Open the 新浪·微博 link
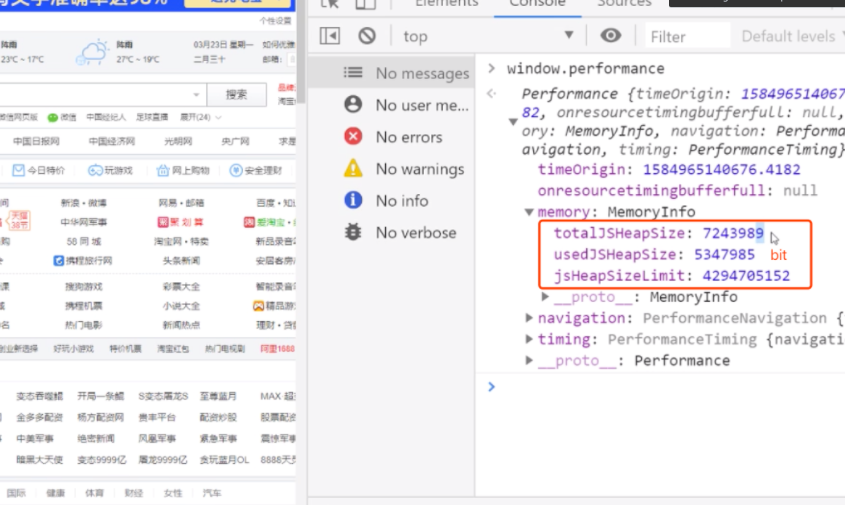This screenshot has width=845, height=505. pos(84,203)
